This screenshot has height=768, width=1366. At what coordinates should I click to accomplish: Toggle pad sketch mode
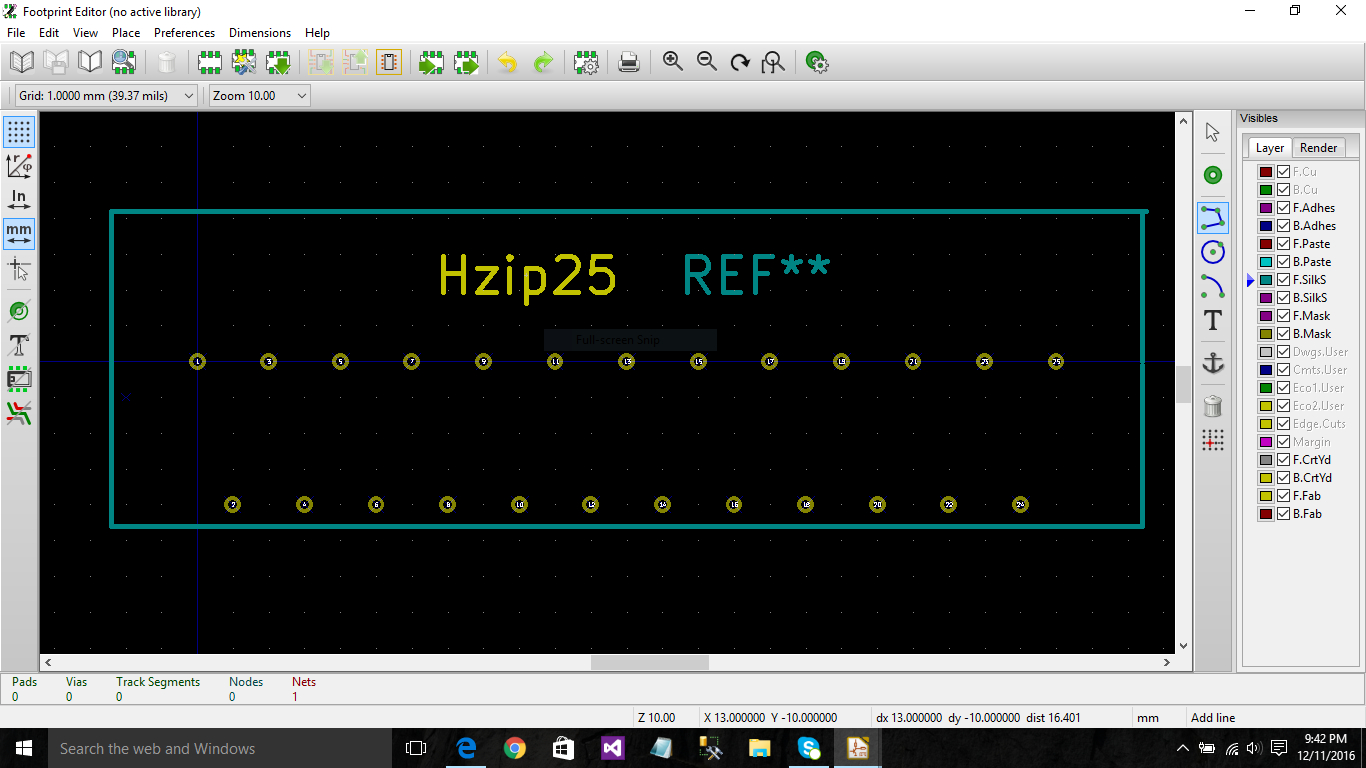(19, 311)
